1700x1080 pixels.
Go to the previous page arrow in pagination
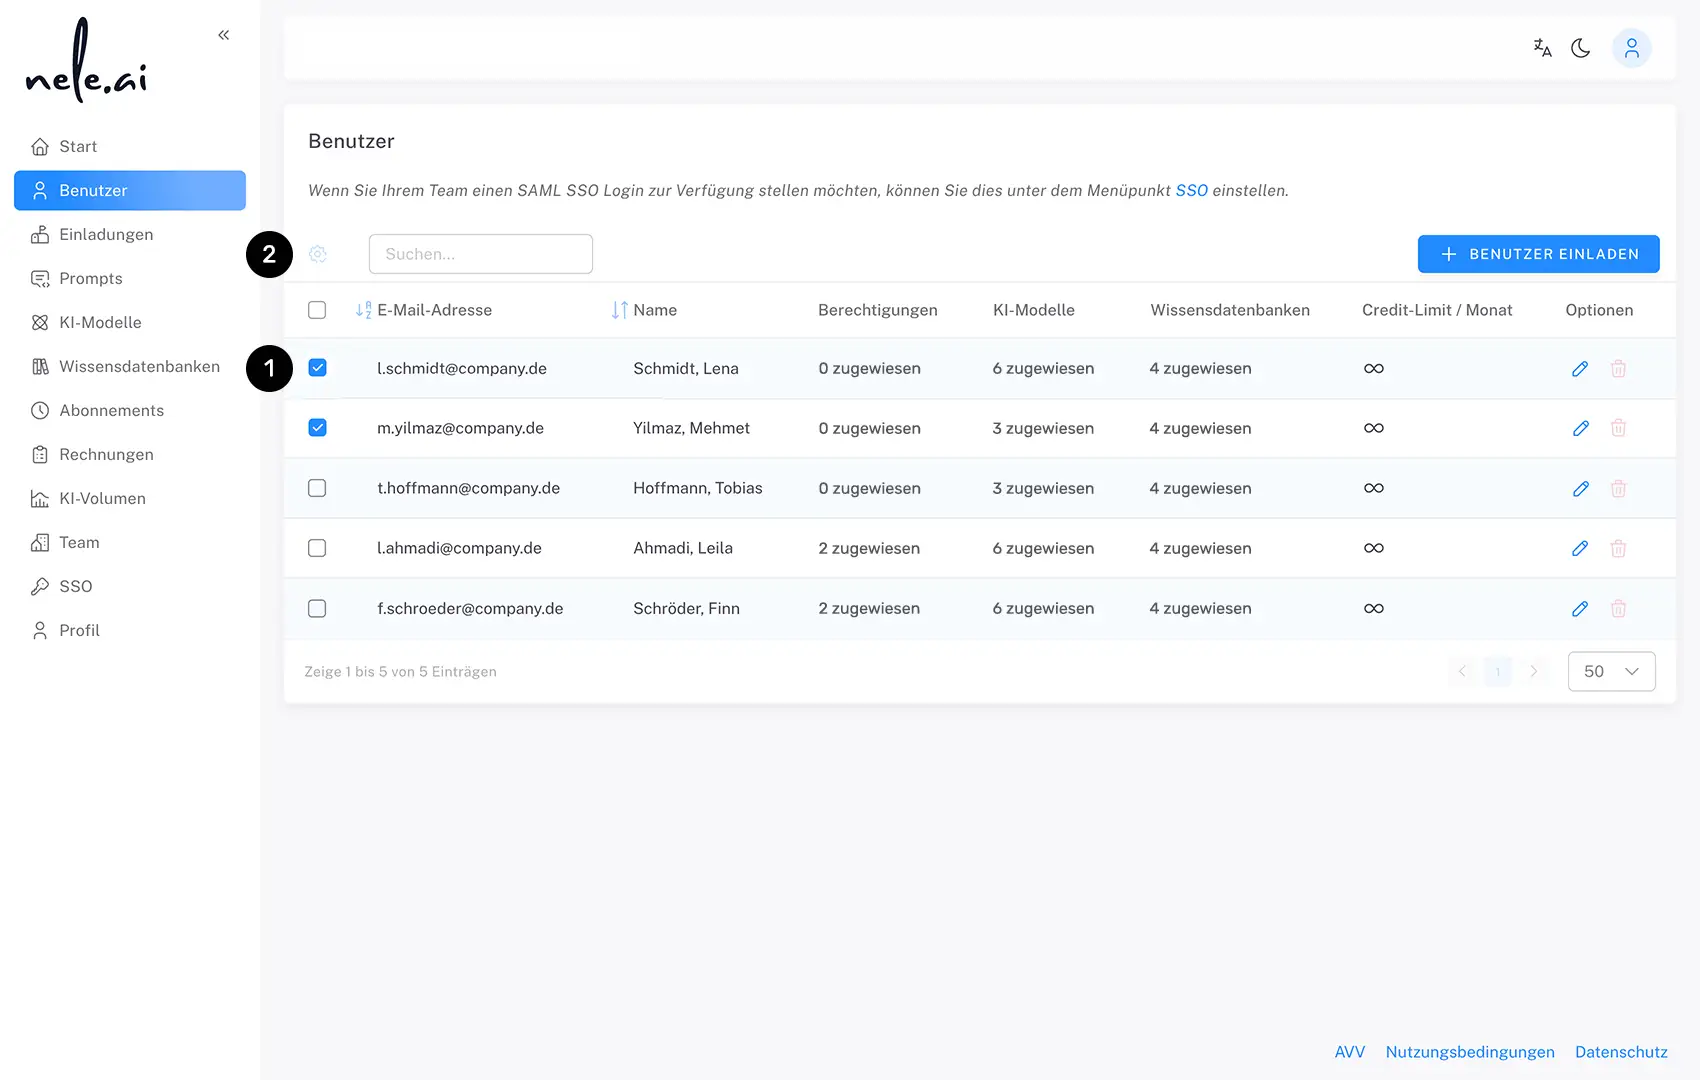tap(1462, 671)
